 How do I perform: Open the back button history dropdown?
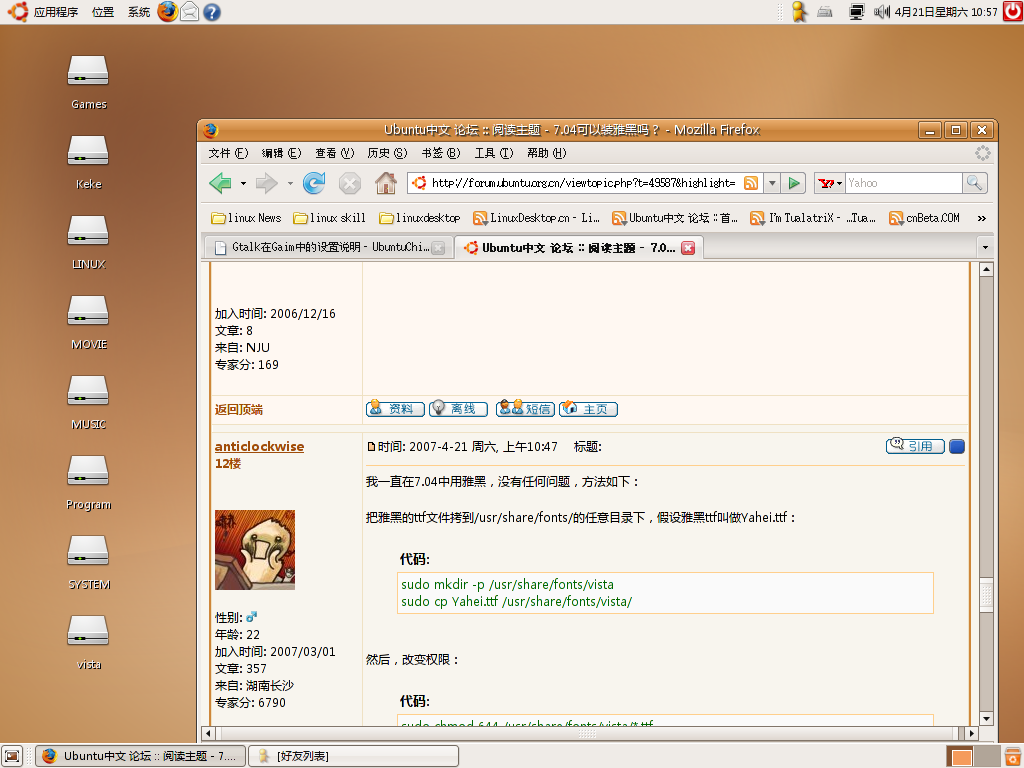tap(243, 184)
